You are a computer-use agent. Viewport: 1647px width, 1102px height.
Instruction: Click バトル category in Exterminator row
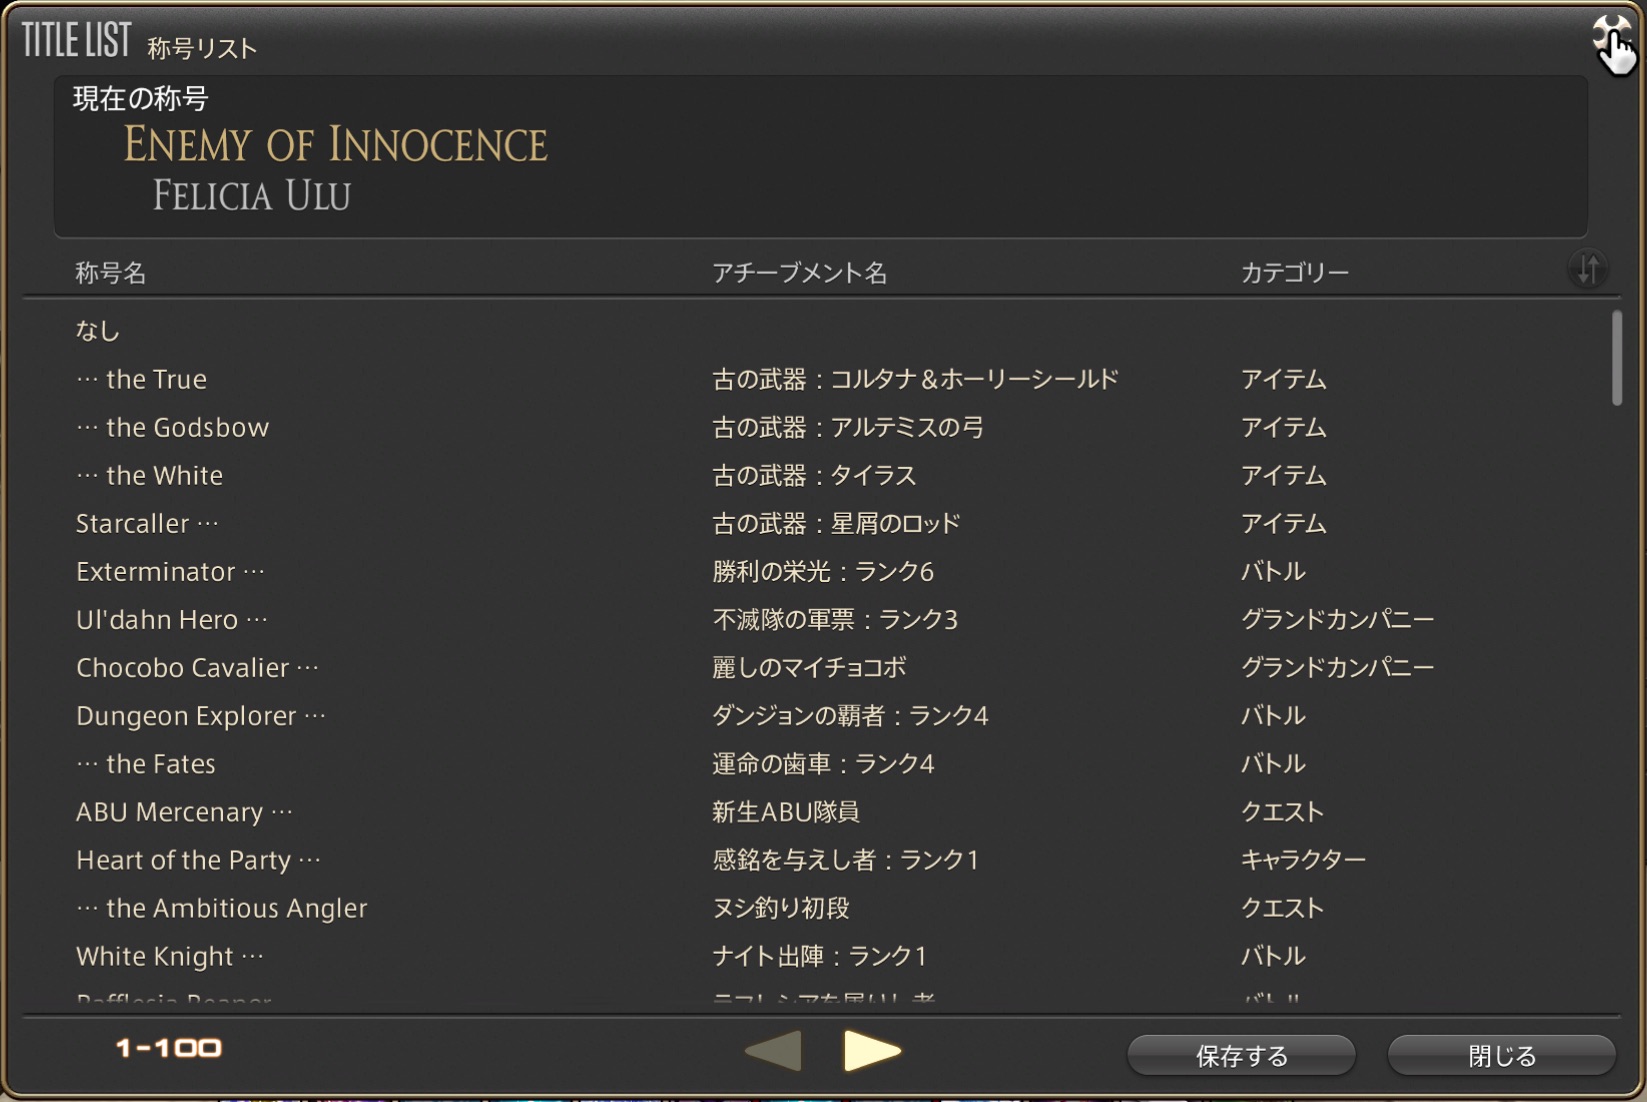[1273, 571]
